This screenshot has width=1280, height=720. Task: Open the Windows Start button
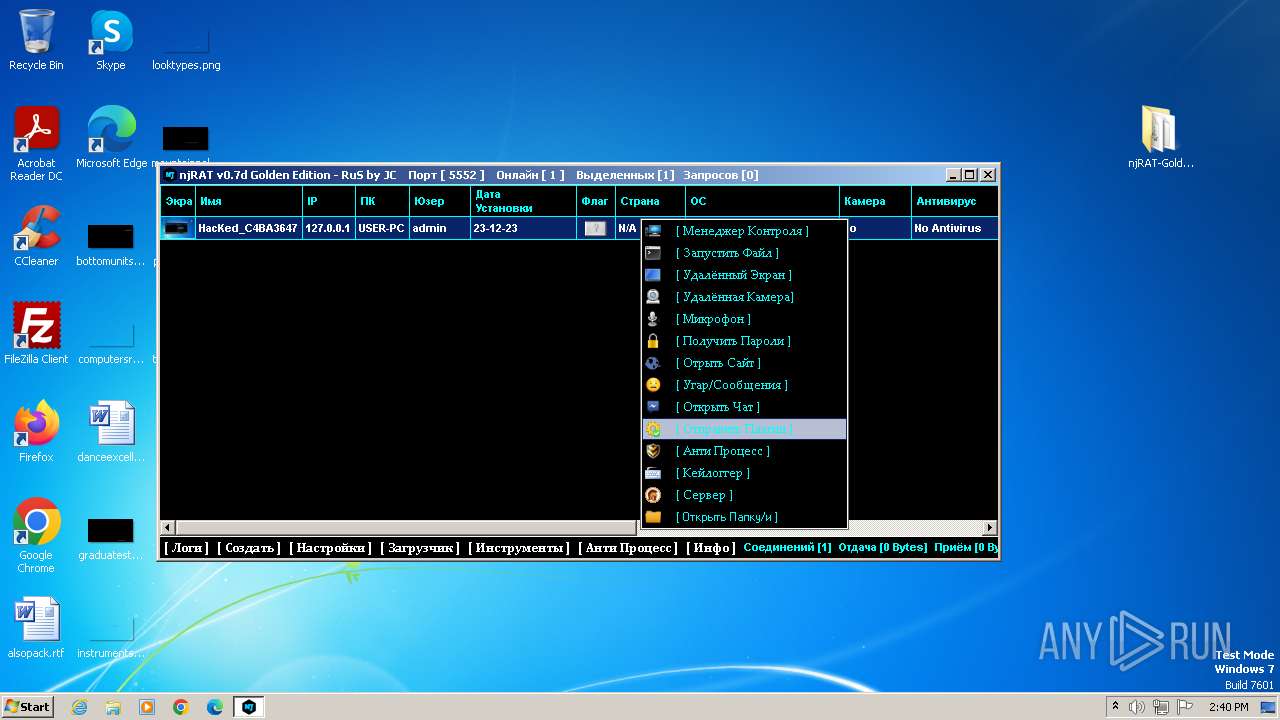tap(28, 706)
